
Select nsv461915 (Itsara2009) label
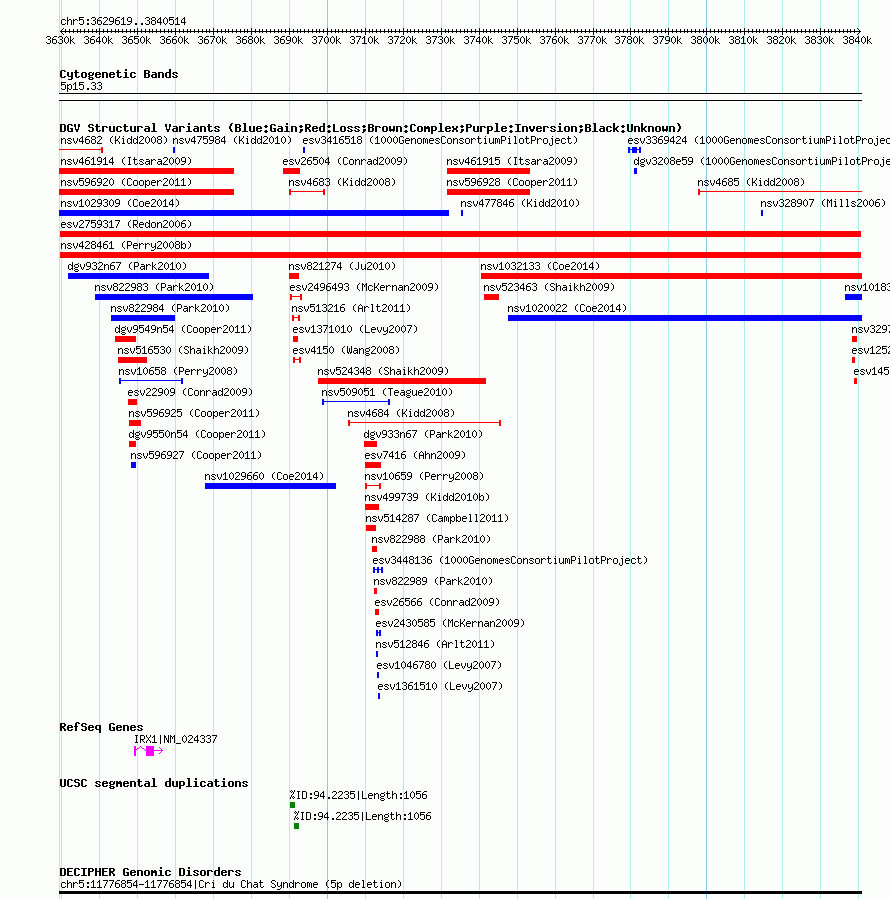coord(512,161)
